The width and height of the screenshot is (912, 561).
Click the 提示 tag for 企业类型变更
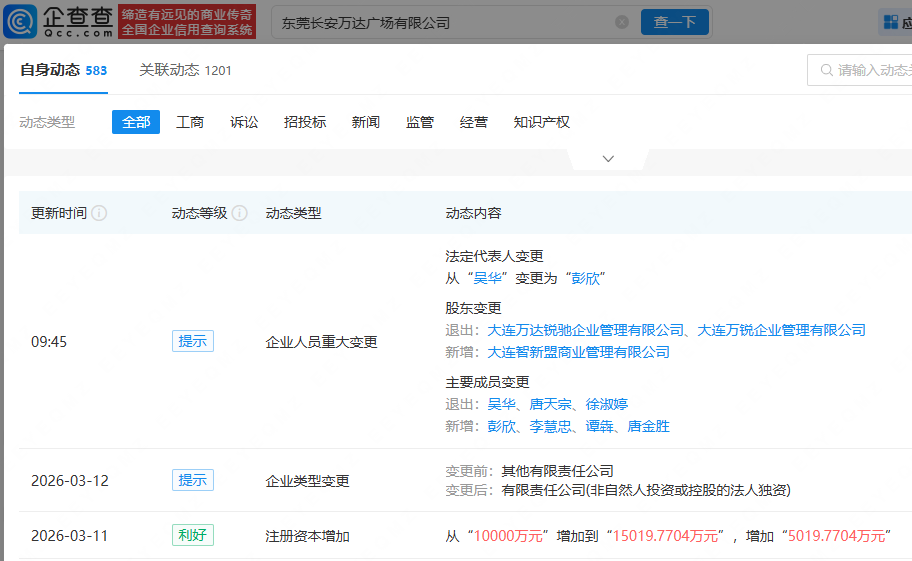point(192,480)
